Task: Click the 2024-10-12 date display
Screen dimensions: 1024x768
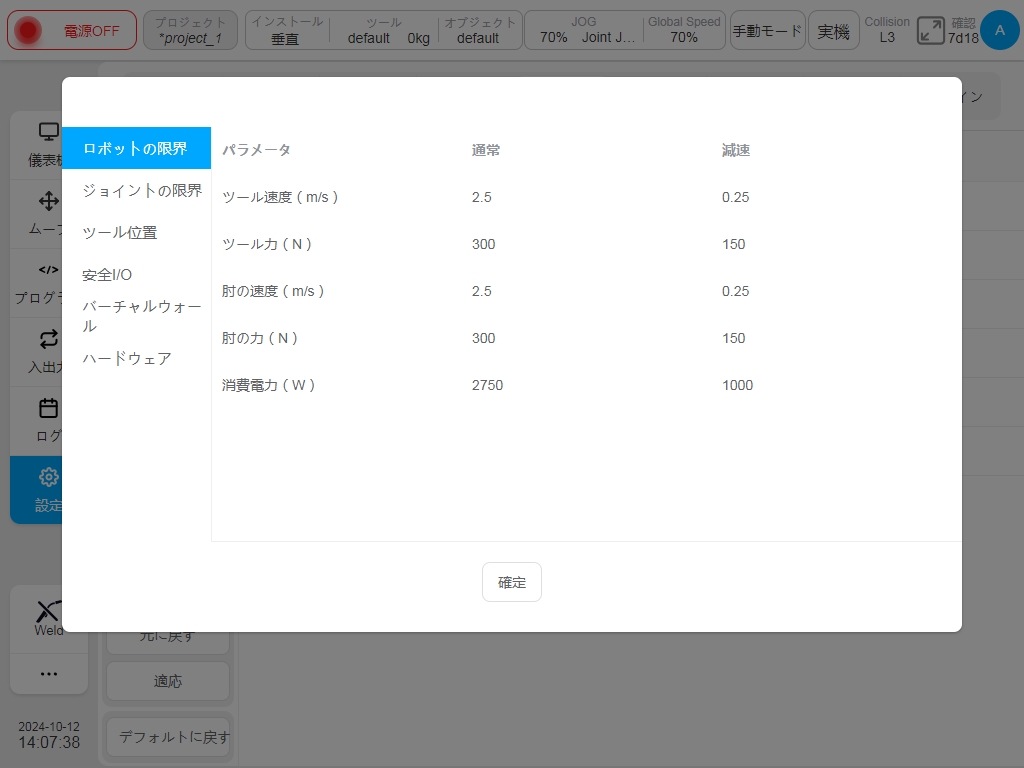Action: coord(49,726)
